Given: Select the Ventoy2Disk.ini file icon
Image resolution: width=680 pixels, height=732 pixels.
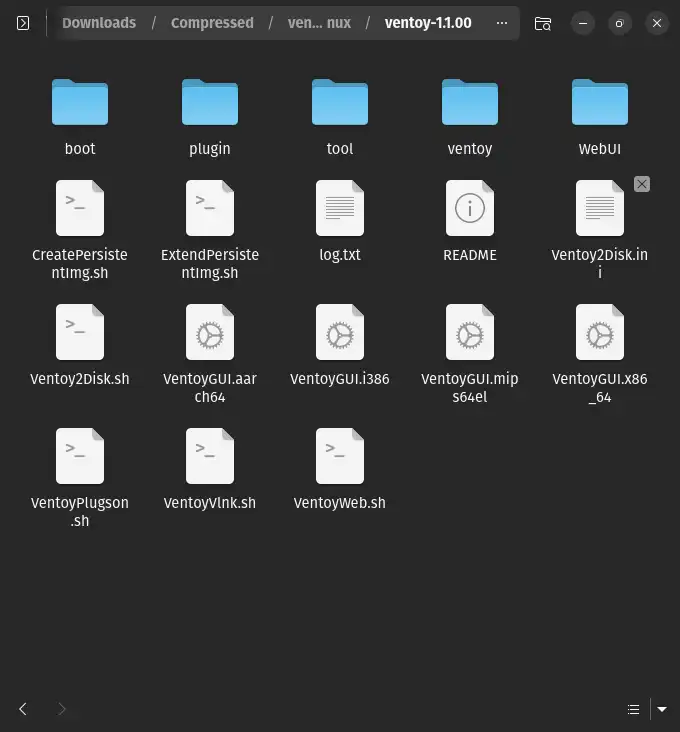Looking at the screenshot, I should [x=600, y=208].
